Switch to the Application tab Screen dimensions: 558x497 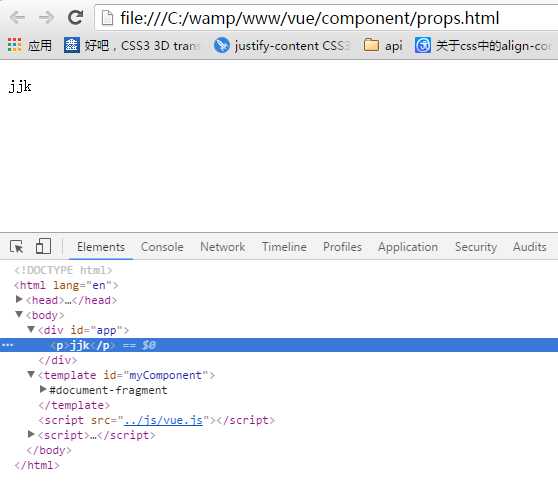408,247
